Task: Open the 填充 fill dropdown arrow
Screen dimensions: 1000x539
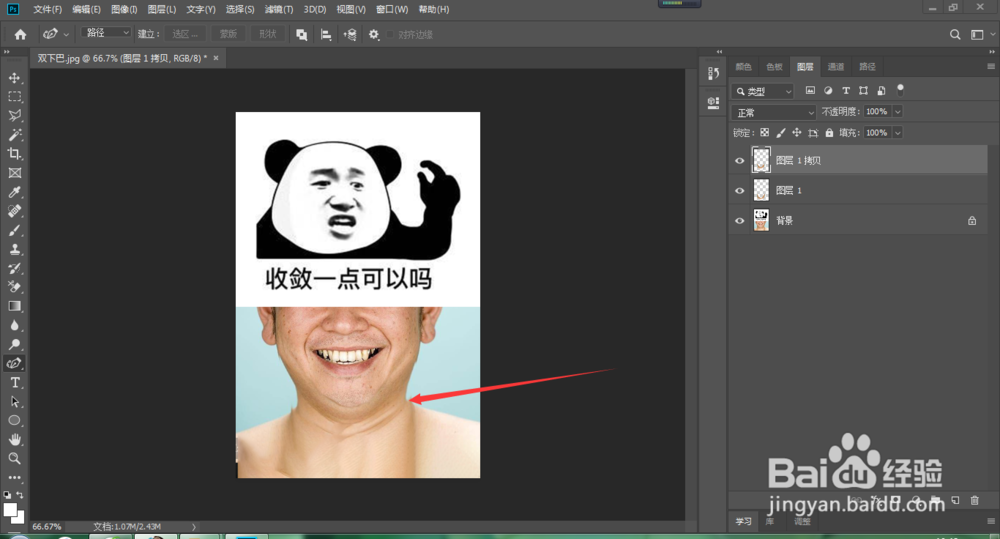Action: coord(897,133)
